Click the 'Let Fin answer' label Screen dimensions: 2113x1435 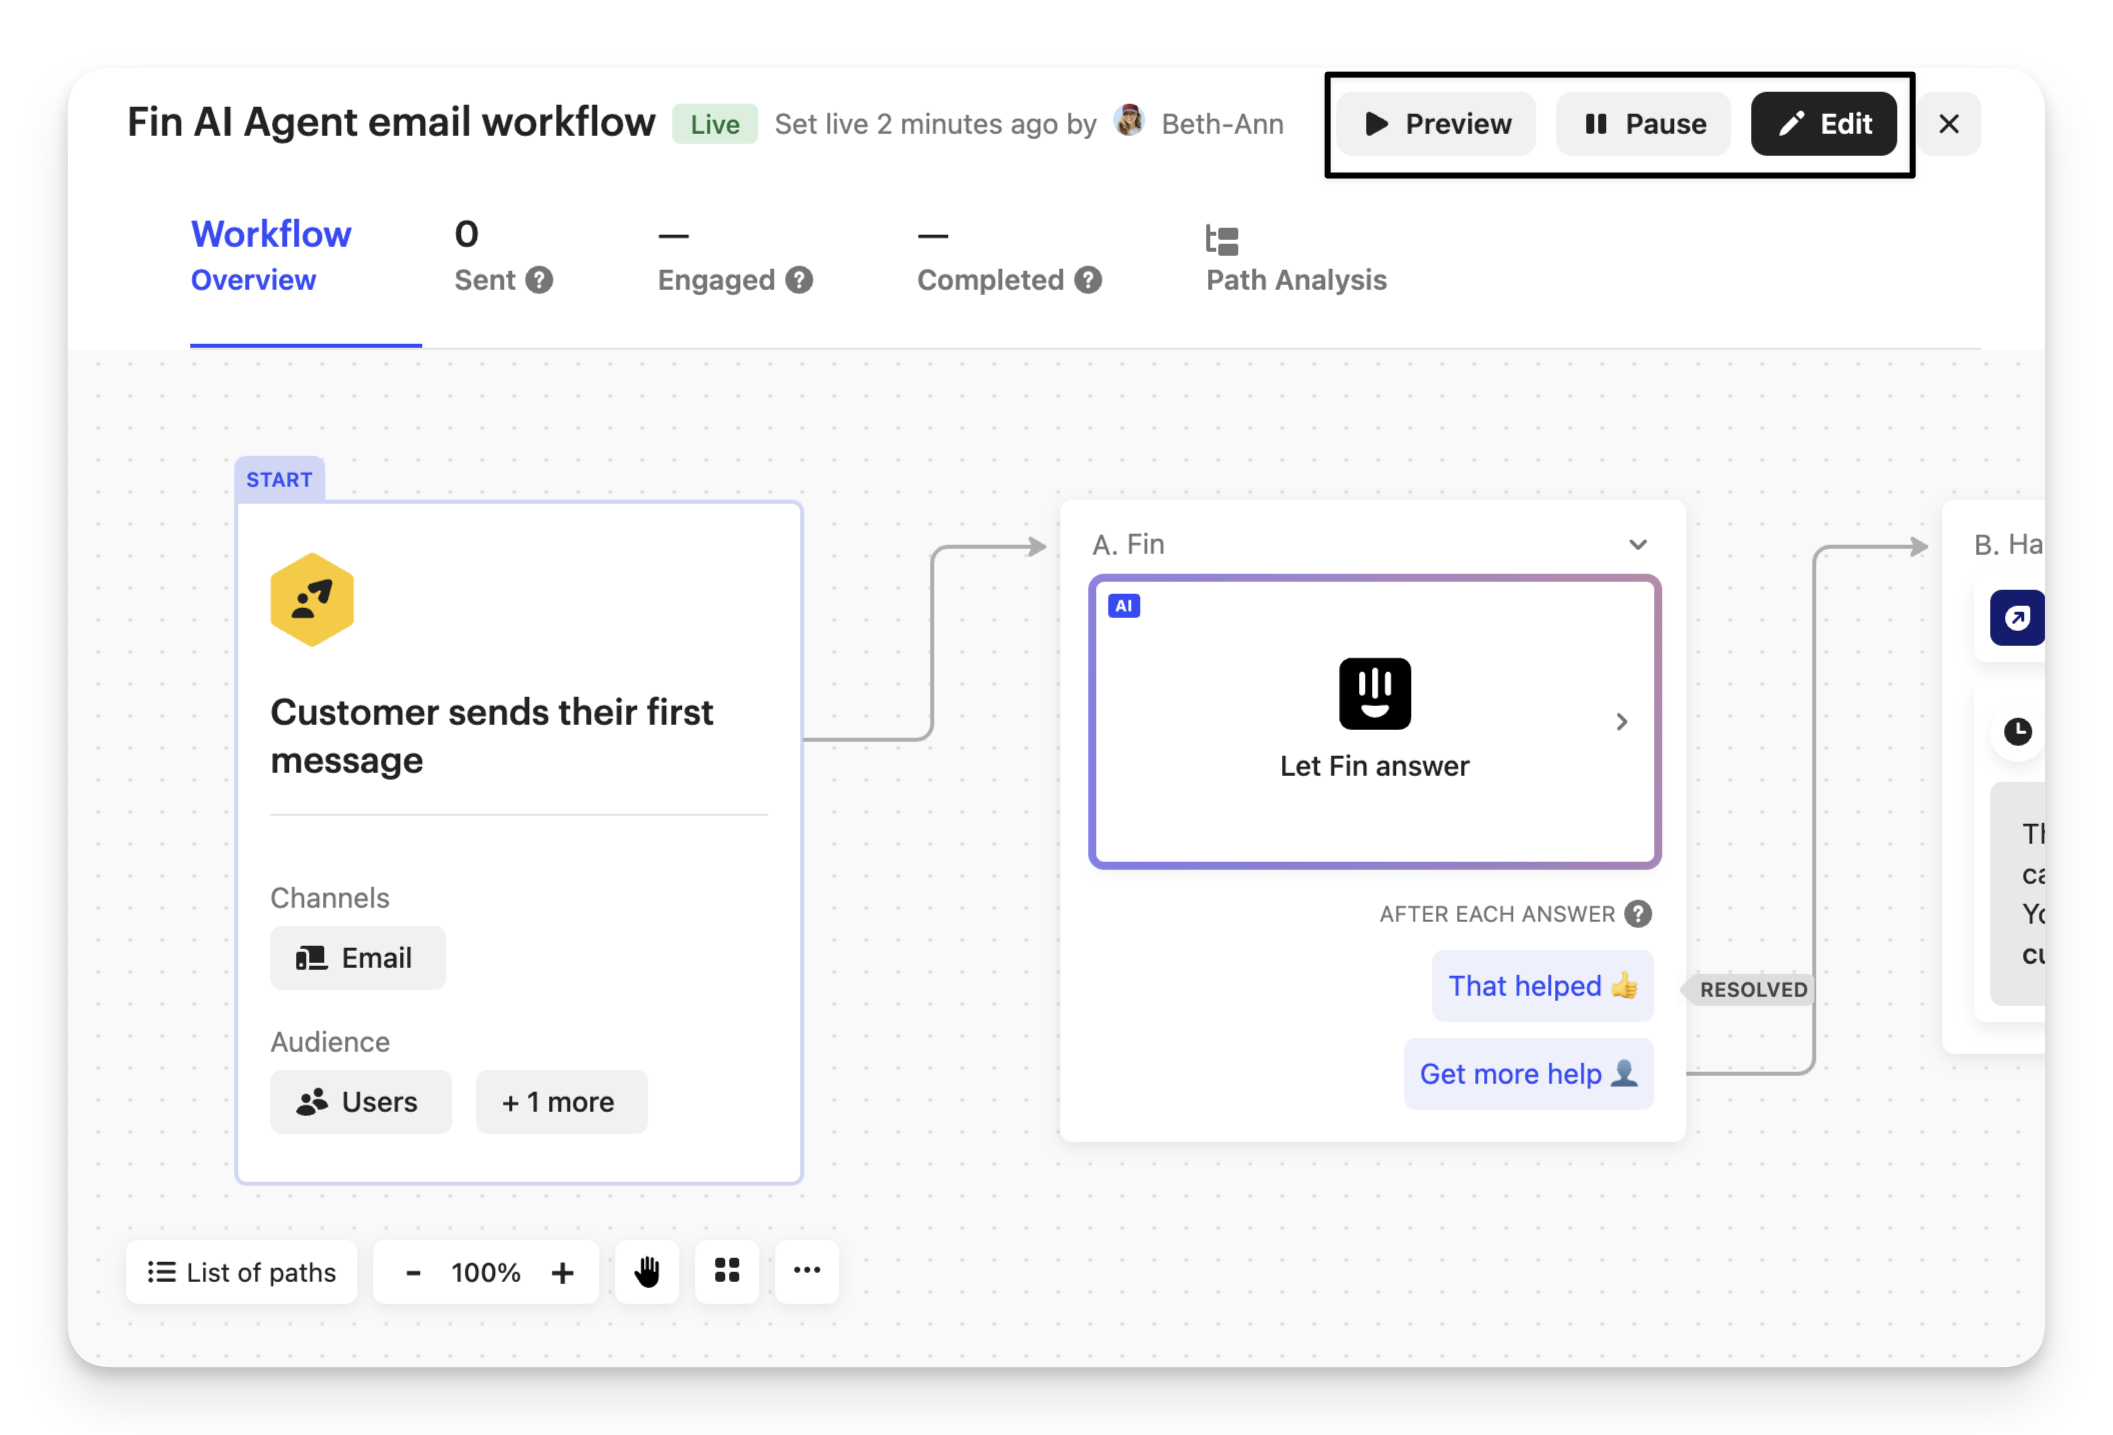point(1375,766)
